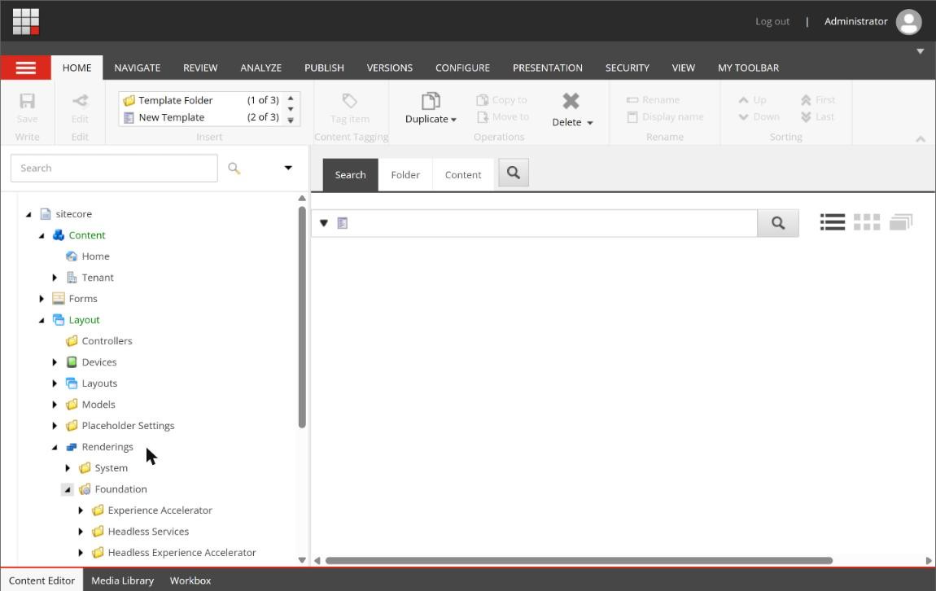Collapse the Content tree node
This screenshot has height=591, width=936.
click(x=42, y=236)
